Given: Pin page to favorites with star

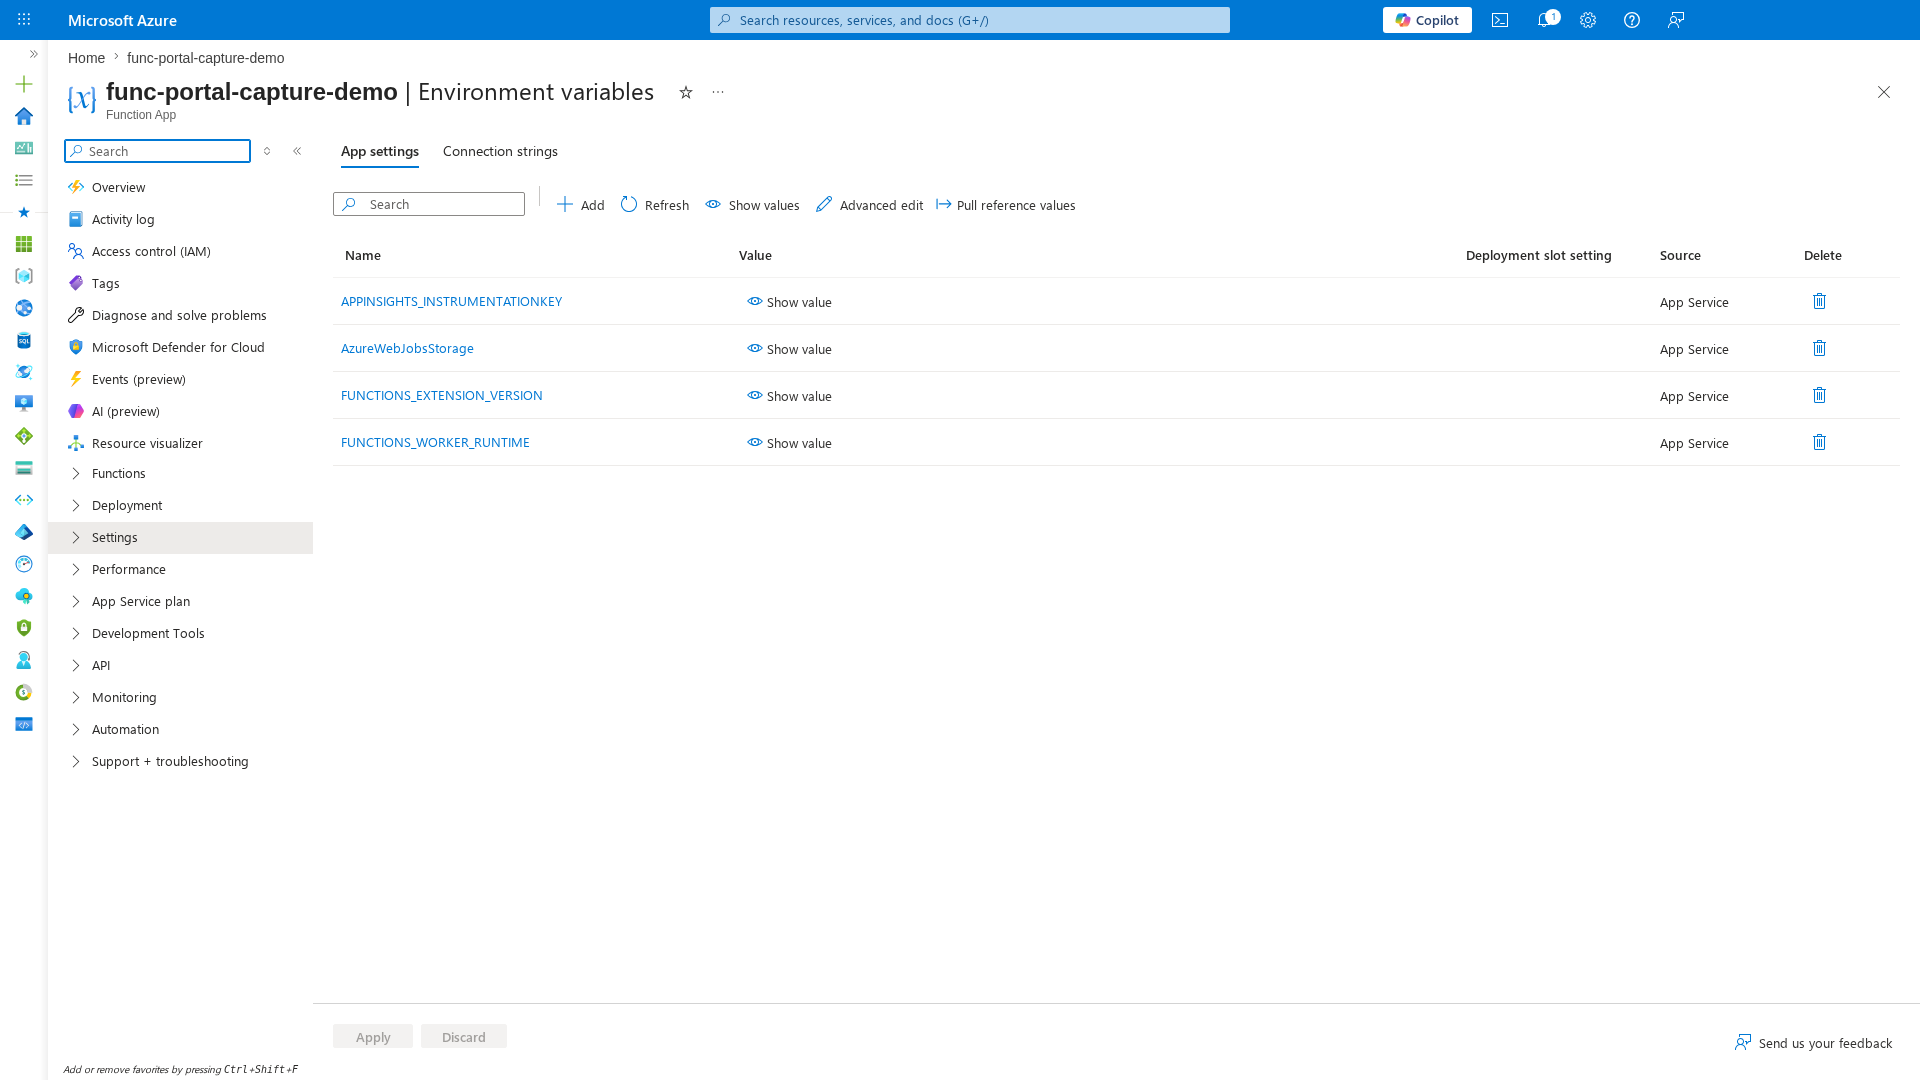Looking at the screenshot, I should (686, 92).
